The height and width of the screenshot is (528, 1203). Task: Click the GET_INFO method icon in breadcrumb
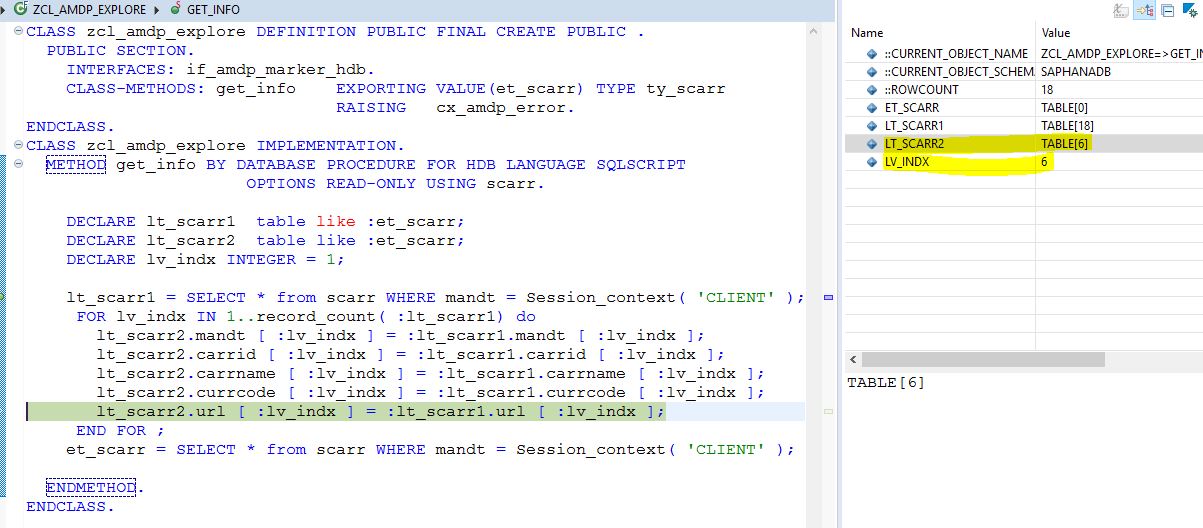click(x=177, y=9)
